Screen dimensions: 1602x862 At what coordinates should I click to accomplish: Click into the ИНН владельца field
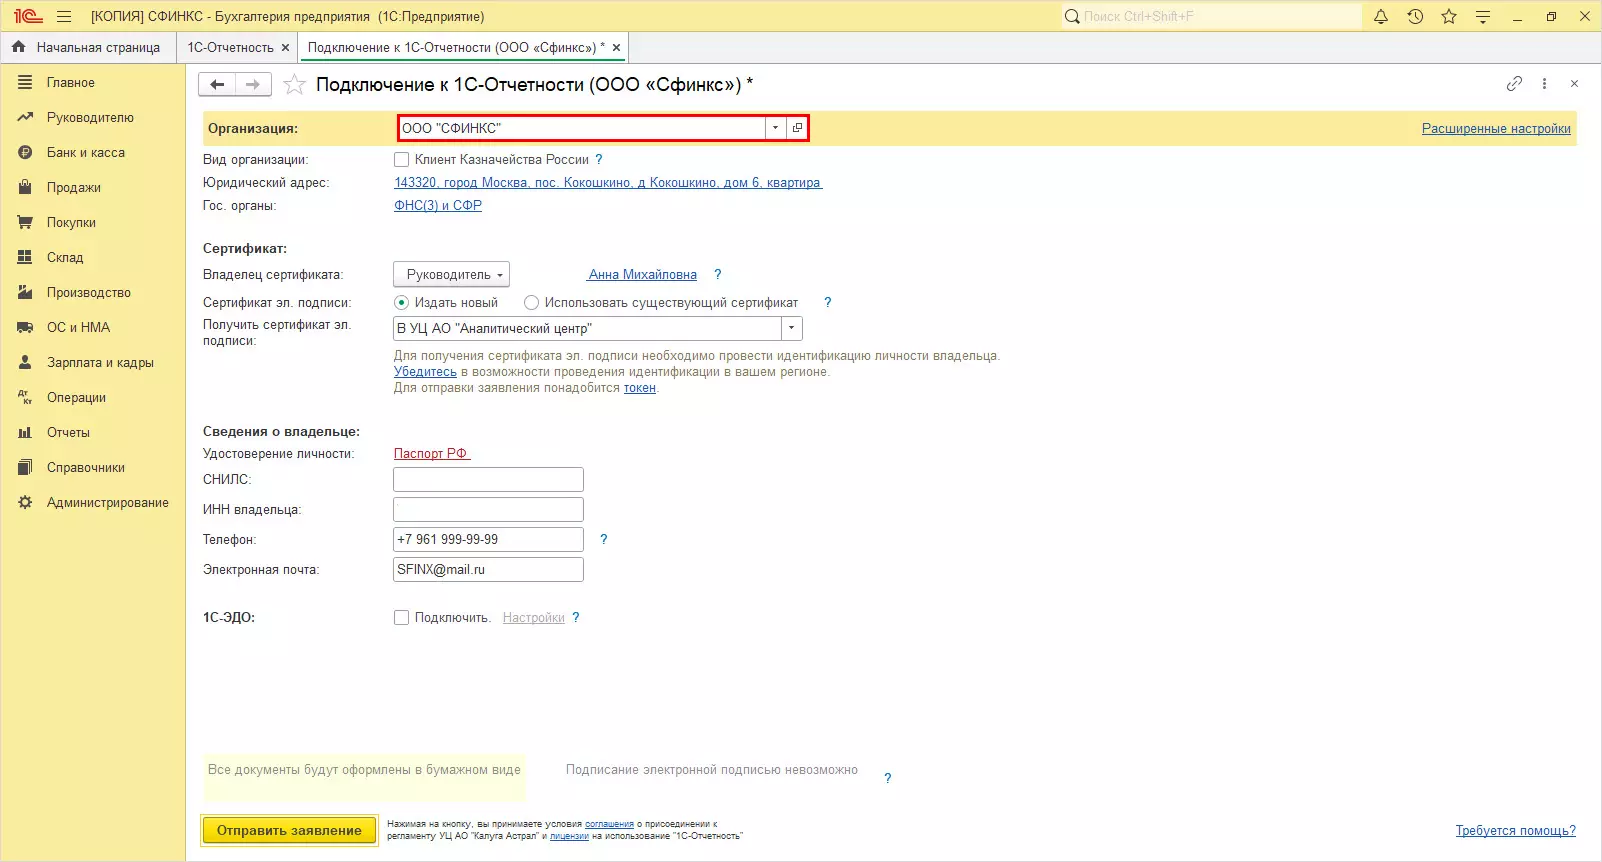tap(488, 509)
